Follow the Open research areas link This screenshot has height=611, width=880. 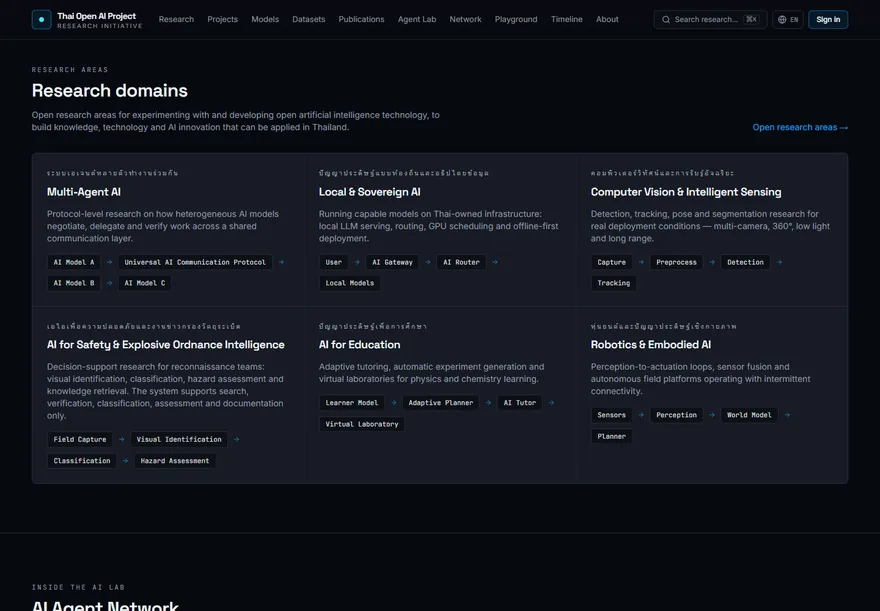[x=800, y=127]
